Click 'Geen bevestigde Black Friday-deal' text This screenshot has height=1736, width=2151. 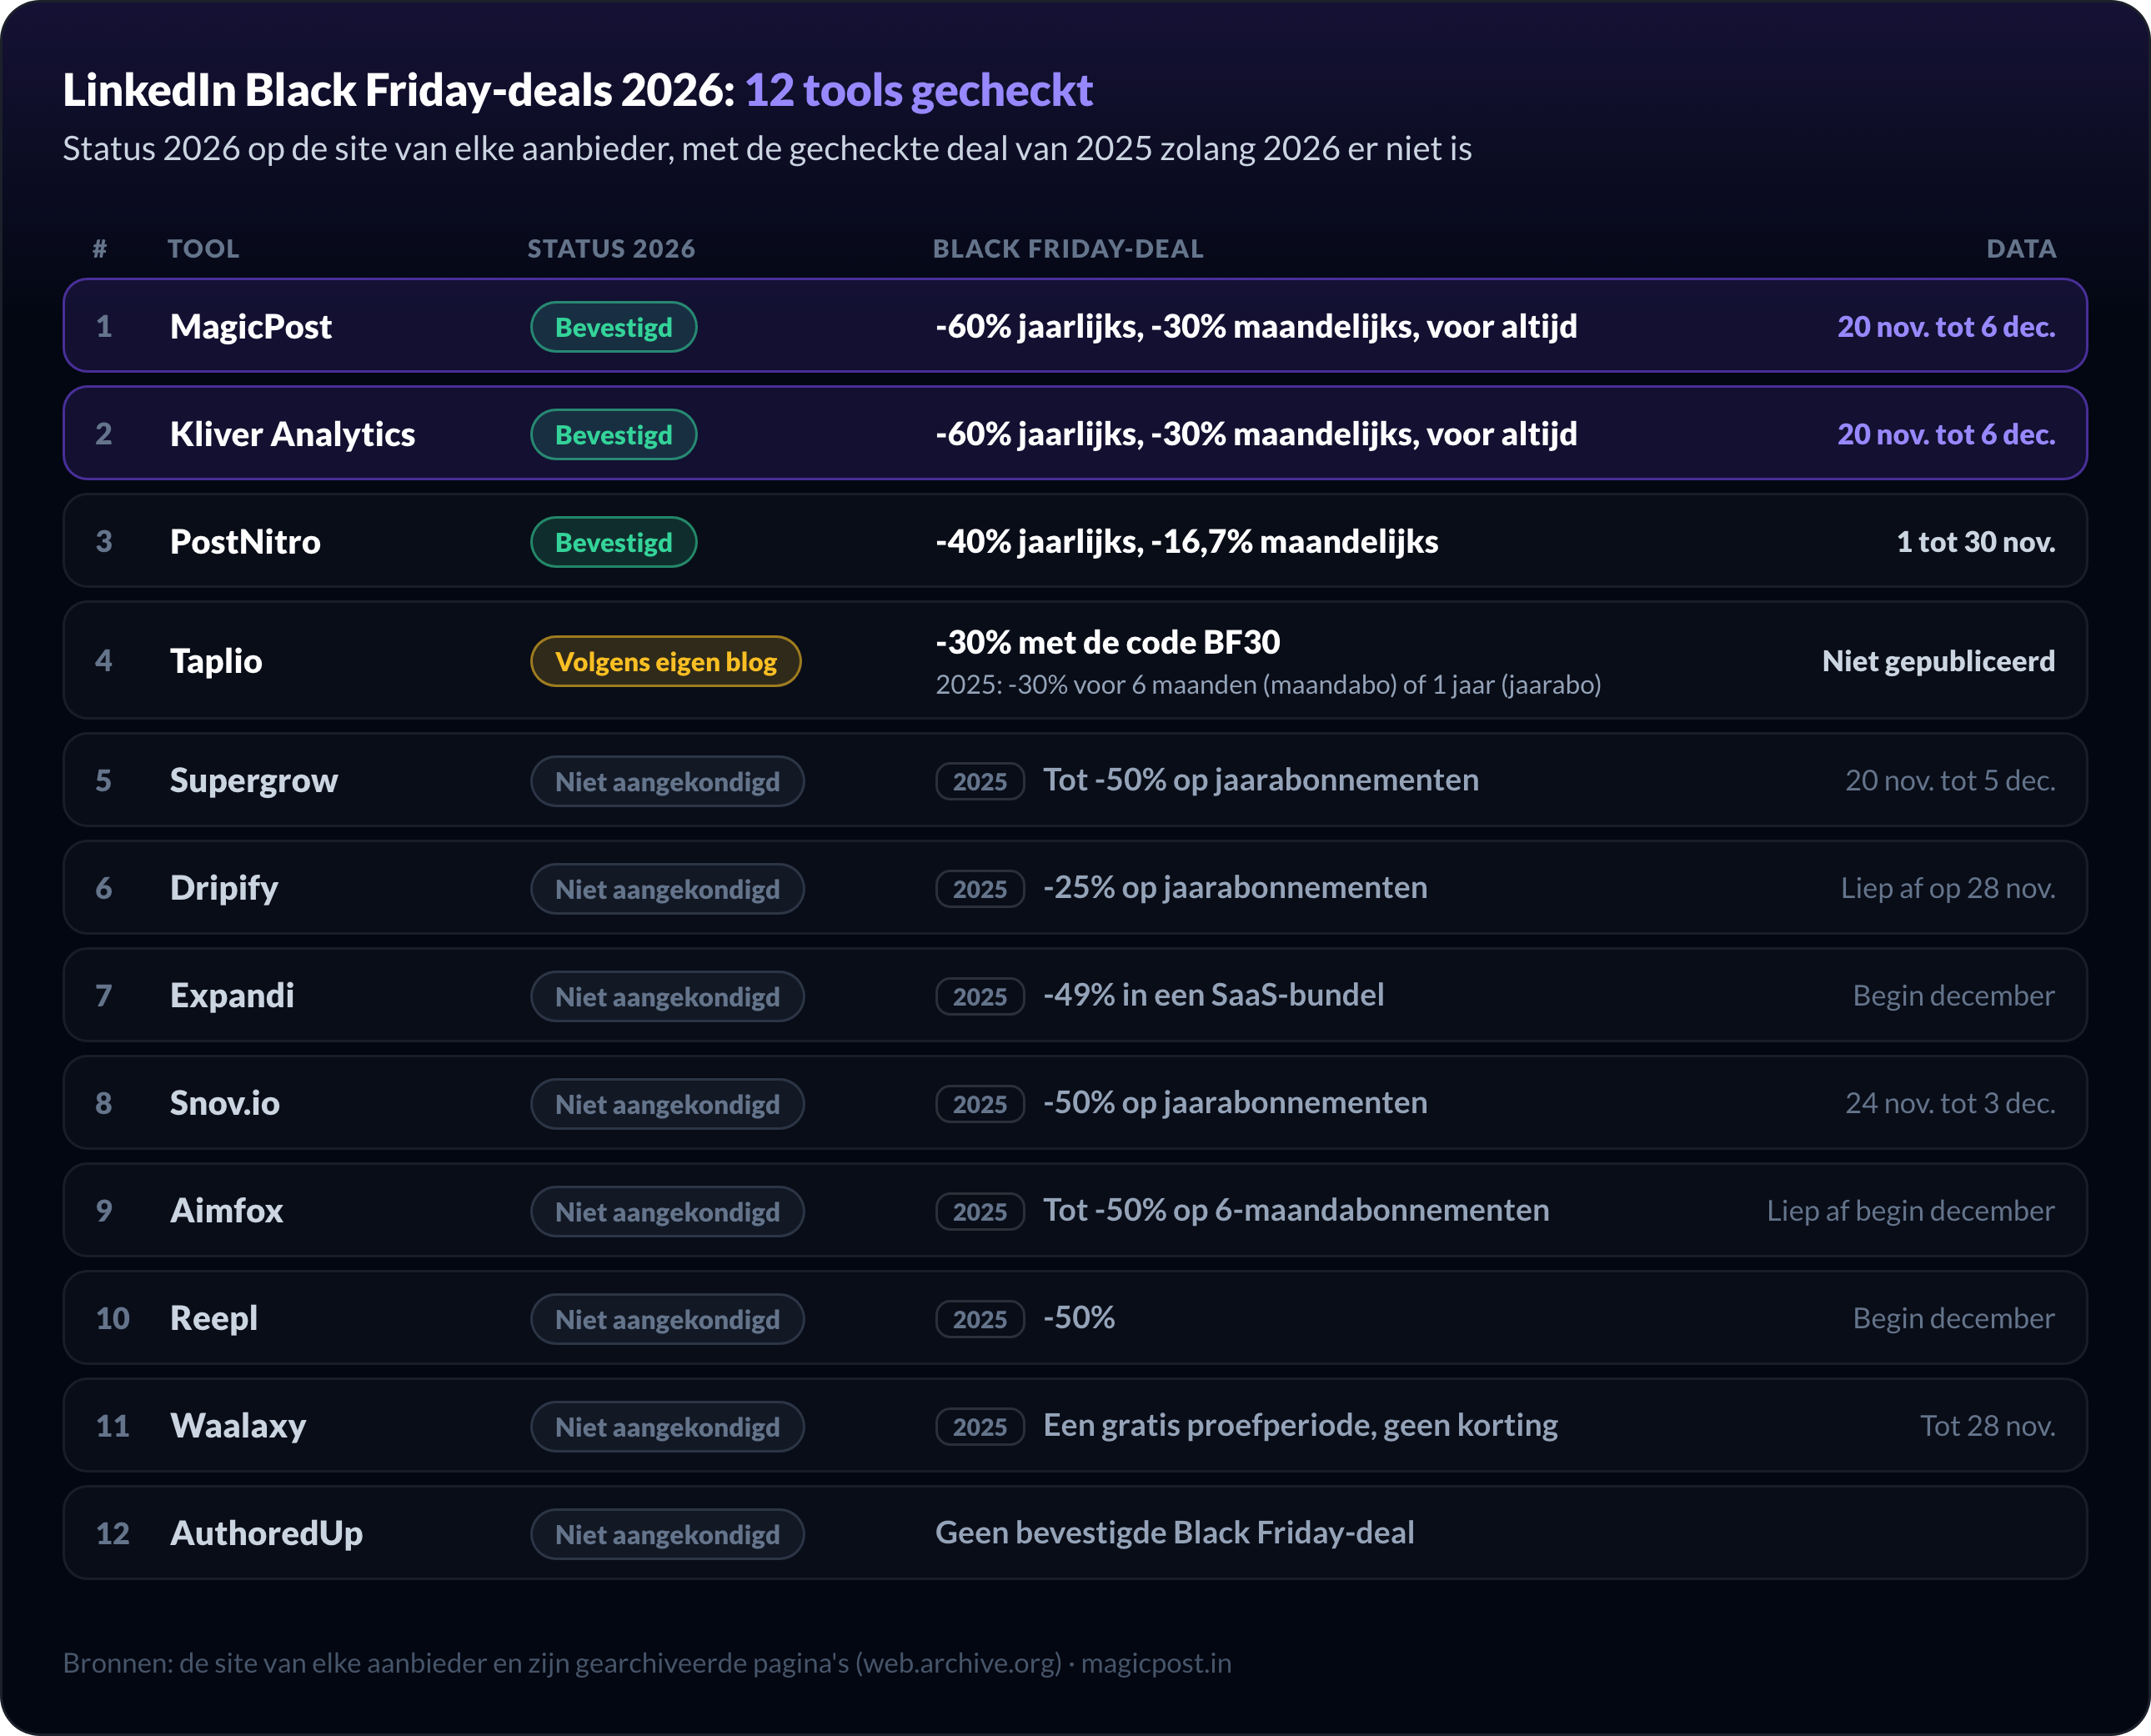coord(1175,1532)
